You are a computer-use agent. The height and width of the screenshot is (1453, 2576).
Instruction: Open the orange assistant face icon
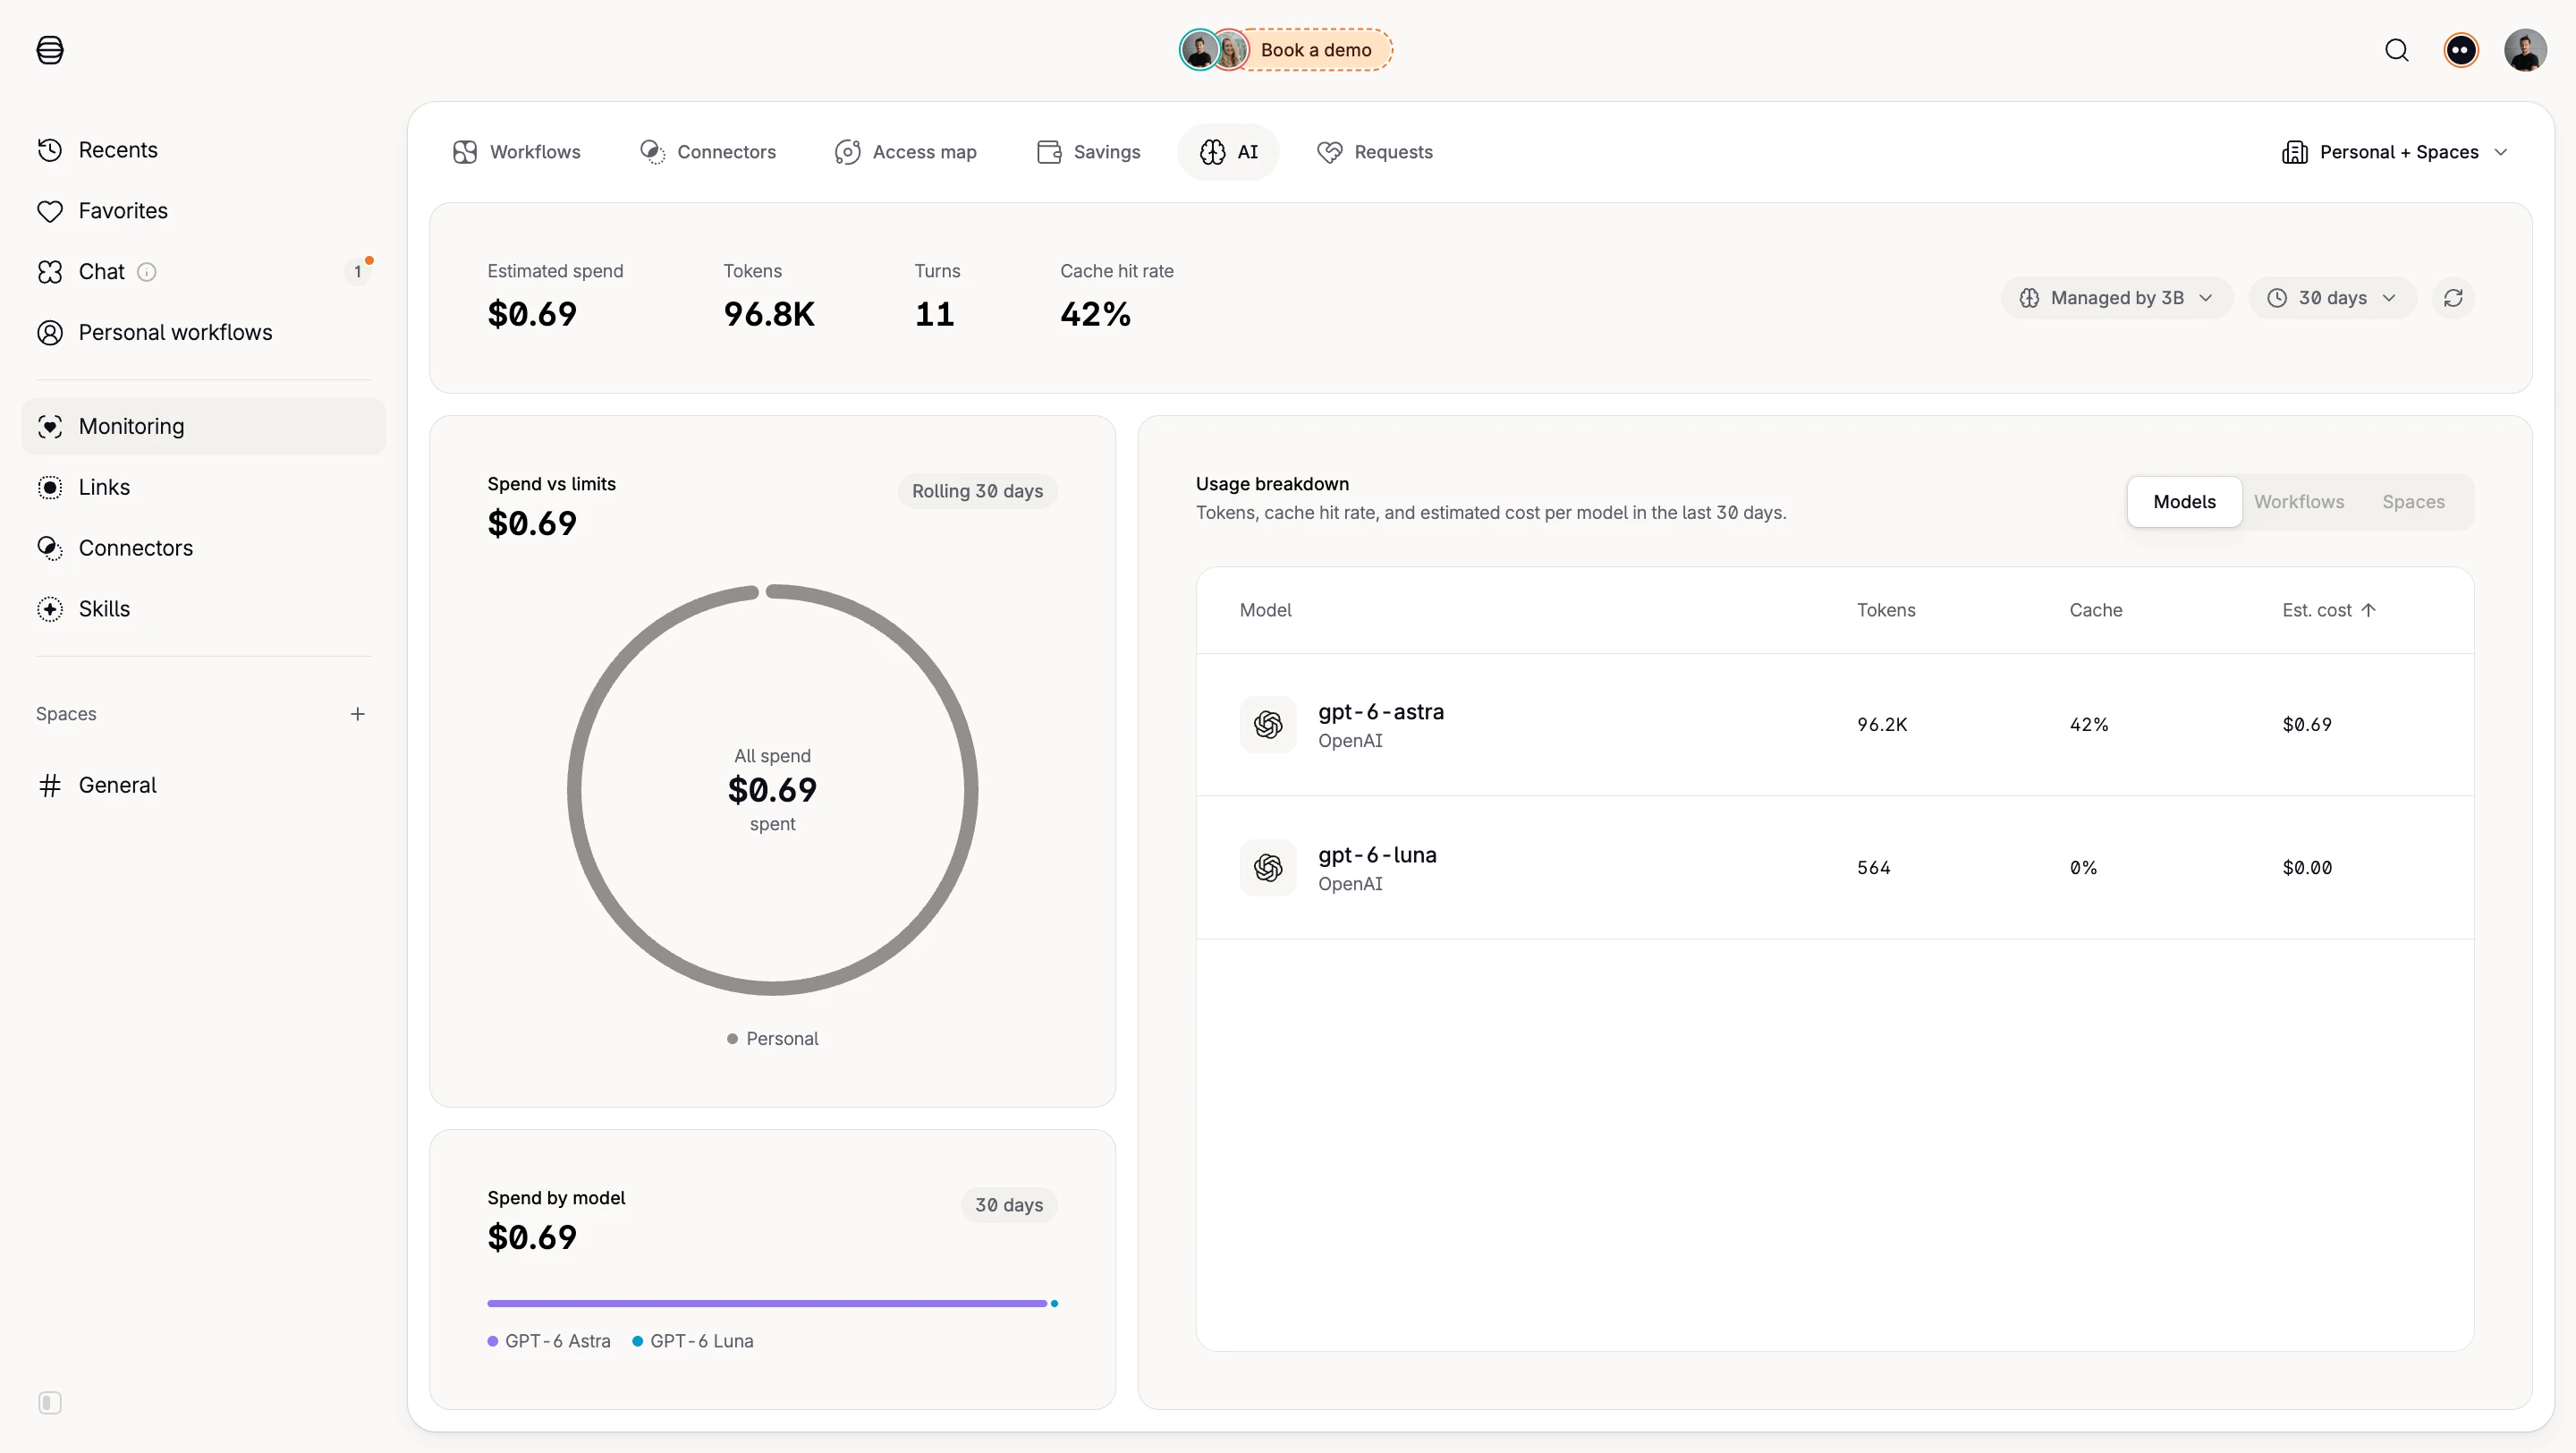(2461, 50)
